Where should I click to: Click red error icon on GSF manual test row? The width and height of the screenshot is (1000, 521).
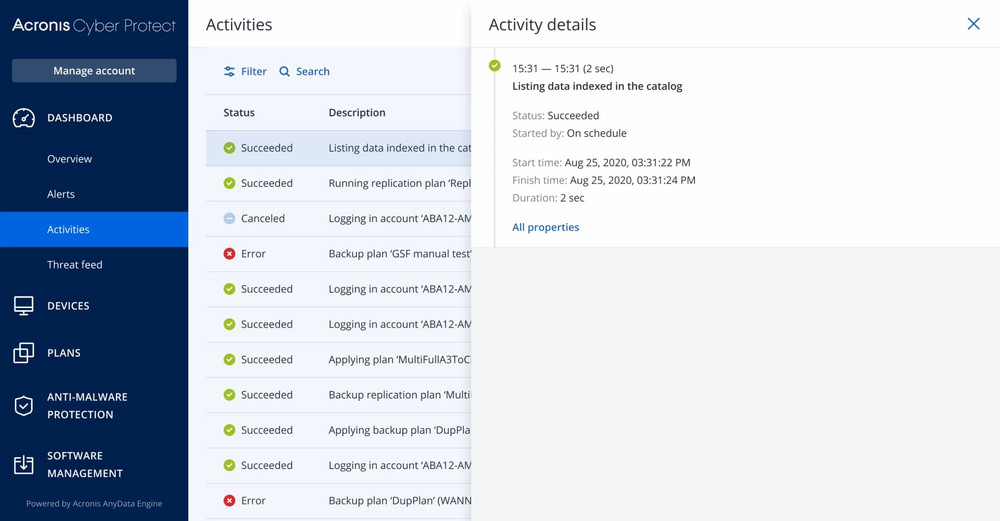point(230,254)
